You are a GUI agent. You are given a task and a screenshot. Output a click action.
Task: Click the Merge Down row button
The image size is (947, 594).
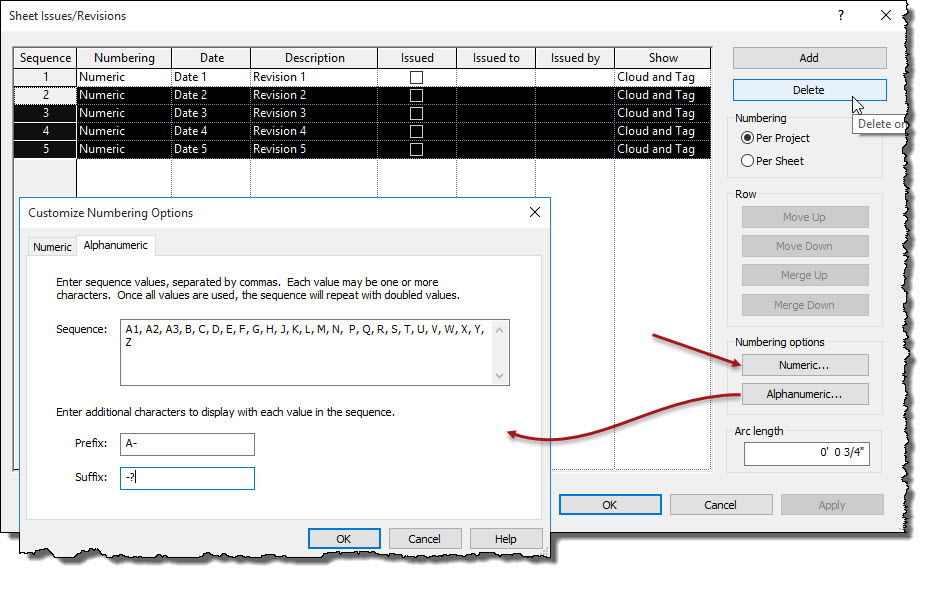click(x=805, y=304)
